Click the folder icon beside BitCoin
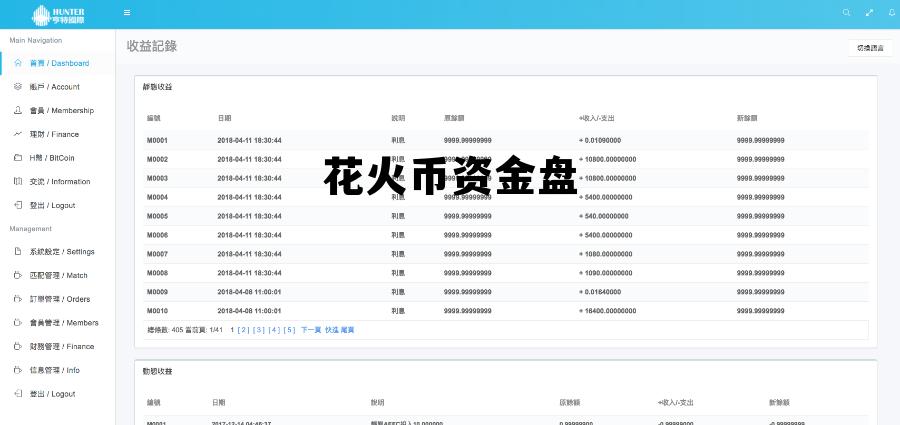Screen dimensions: 900x425 coord(18,157)
